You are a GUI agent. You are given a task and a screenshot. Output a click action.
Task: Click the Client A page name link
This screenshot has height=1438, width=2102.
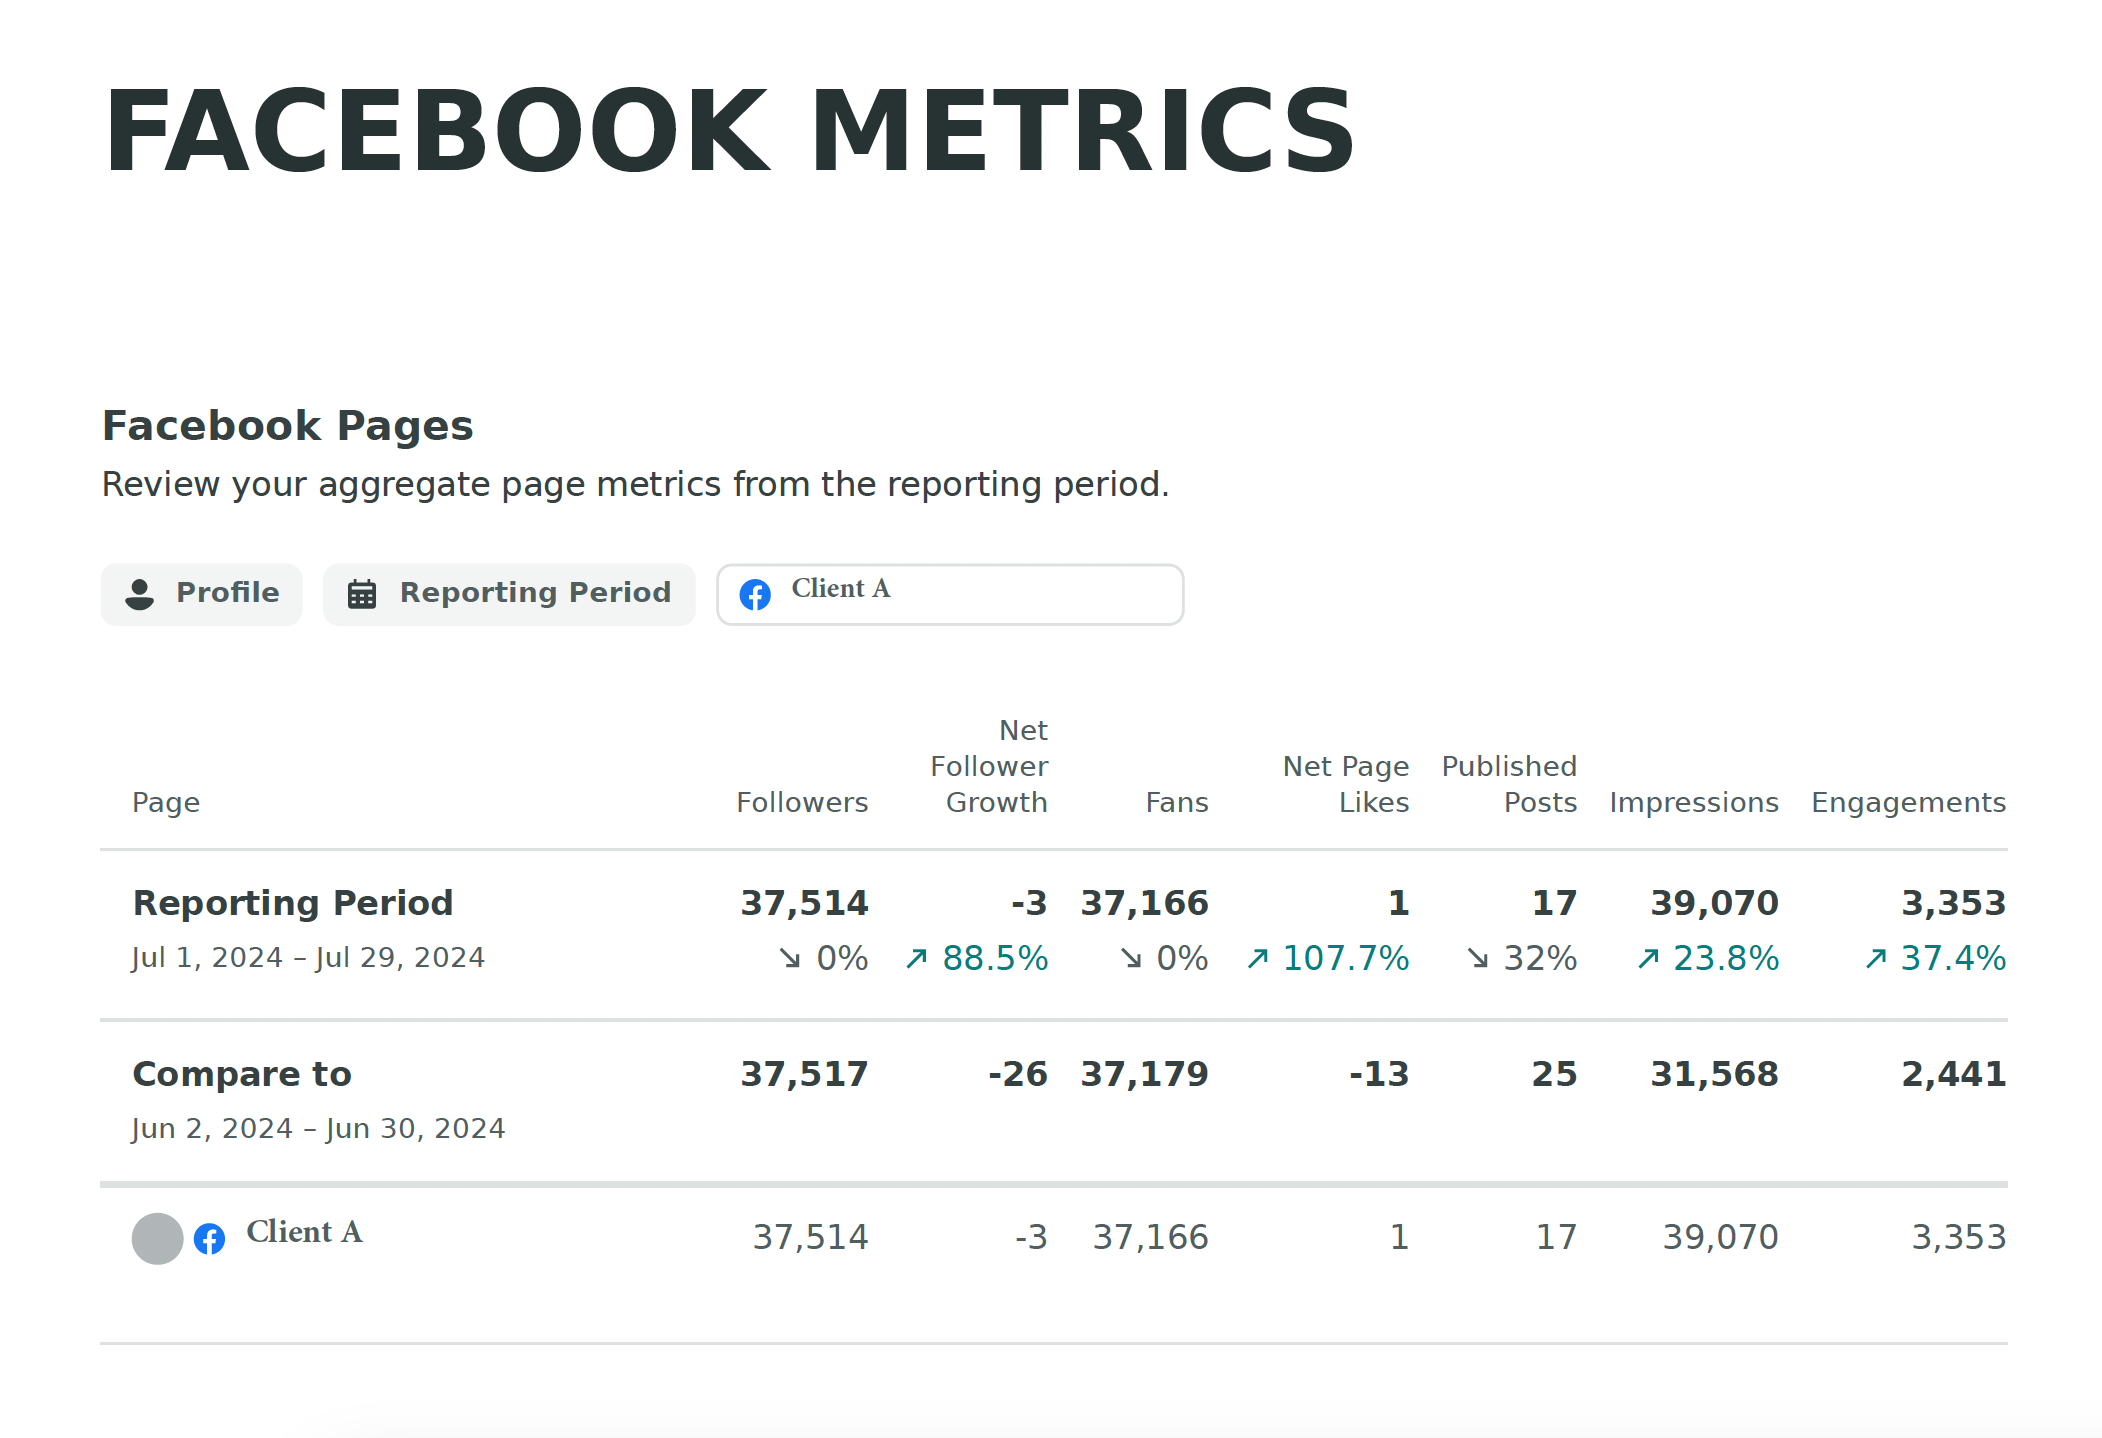[x=304, y=1232]
